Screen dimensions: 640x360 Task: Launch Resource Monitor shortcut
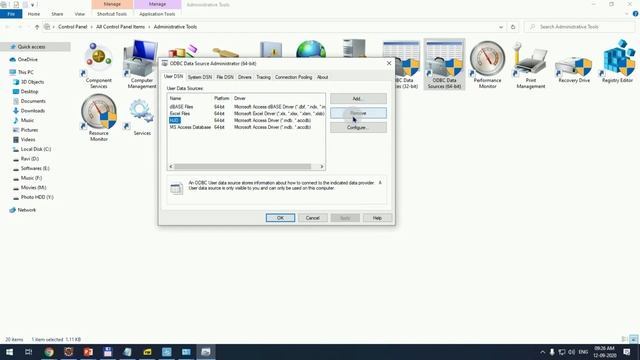[x=98, y=118]
